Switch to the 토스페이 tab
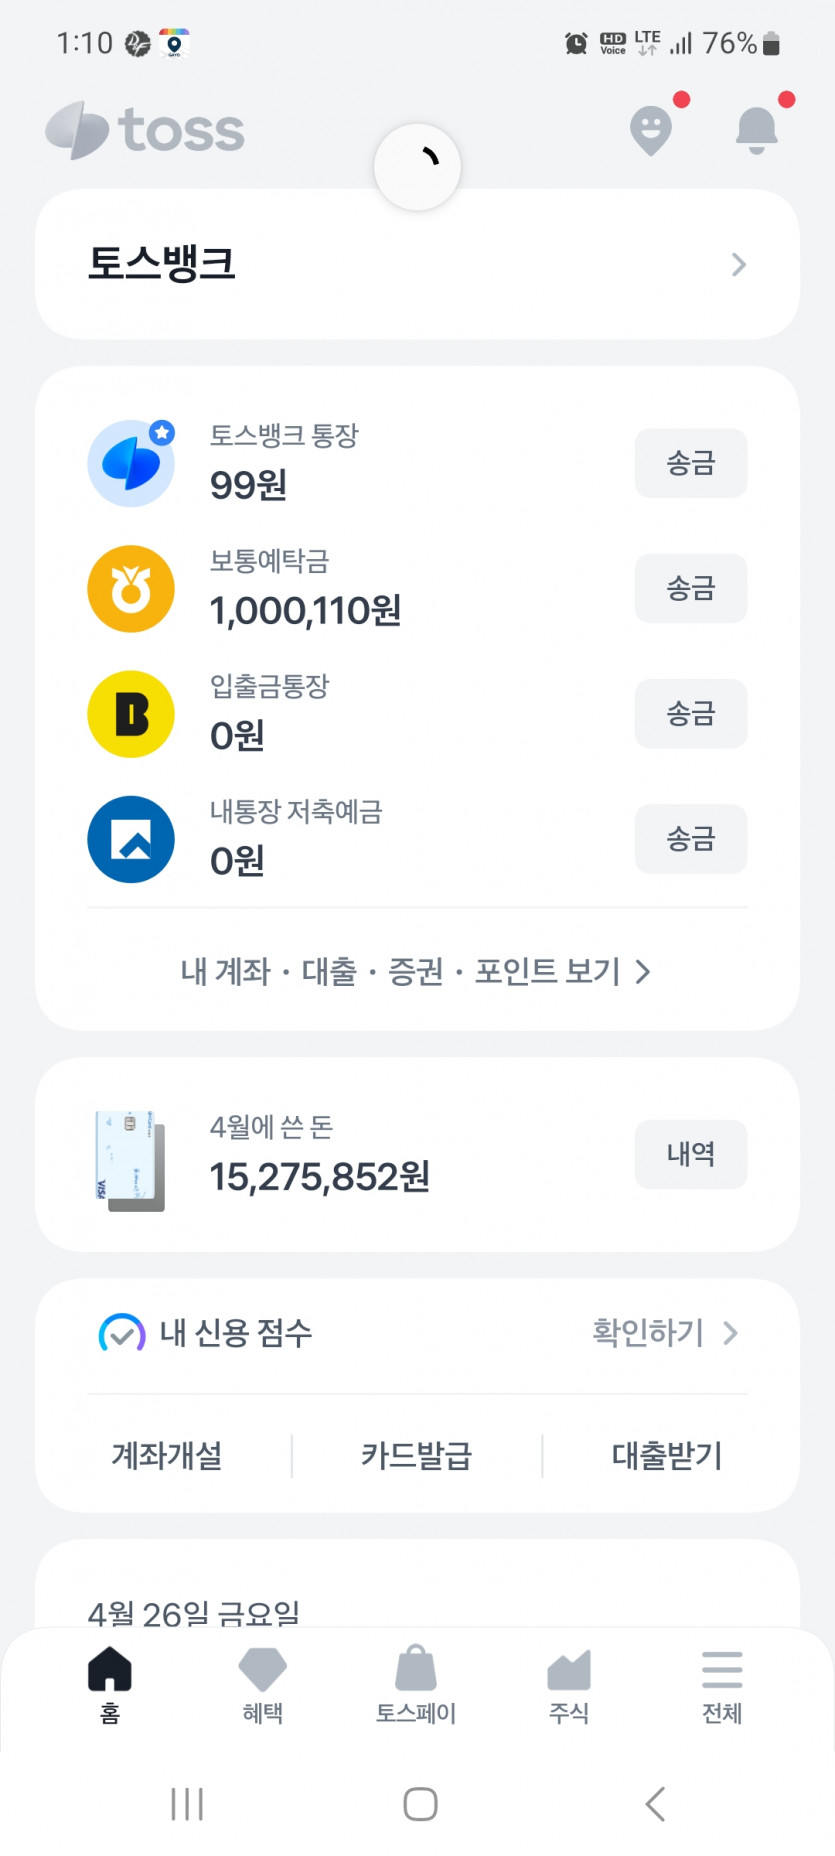835x1856 pixels. coord(416,1684)
